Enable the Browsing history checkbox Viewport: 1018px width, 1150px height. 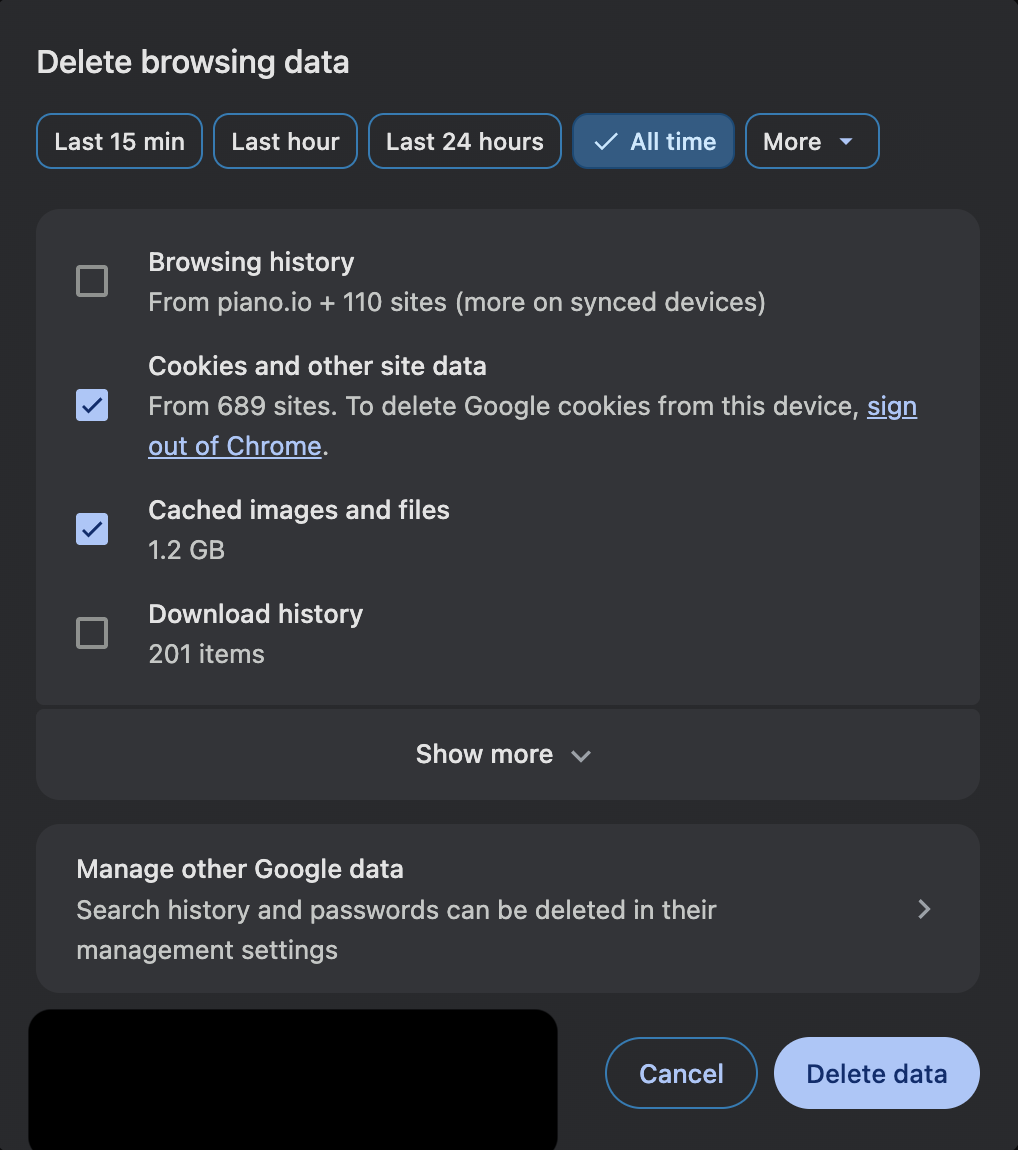coord(92,281)
